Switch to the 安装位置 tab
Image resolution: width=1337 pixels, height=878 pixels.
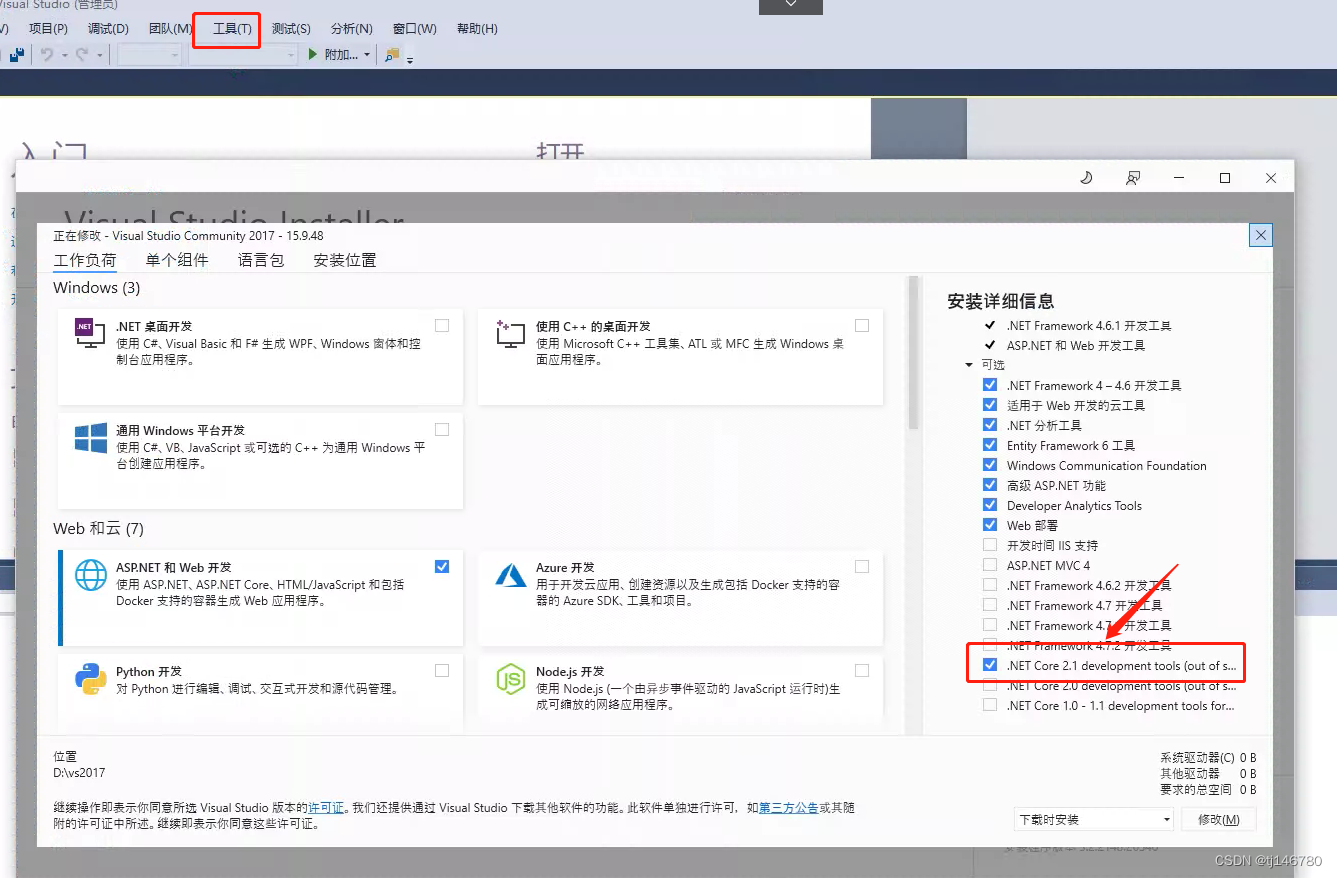345,260
